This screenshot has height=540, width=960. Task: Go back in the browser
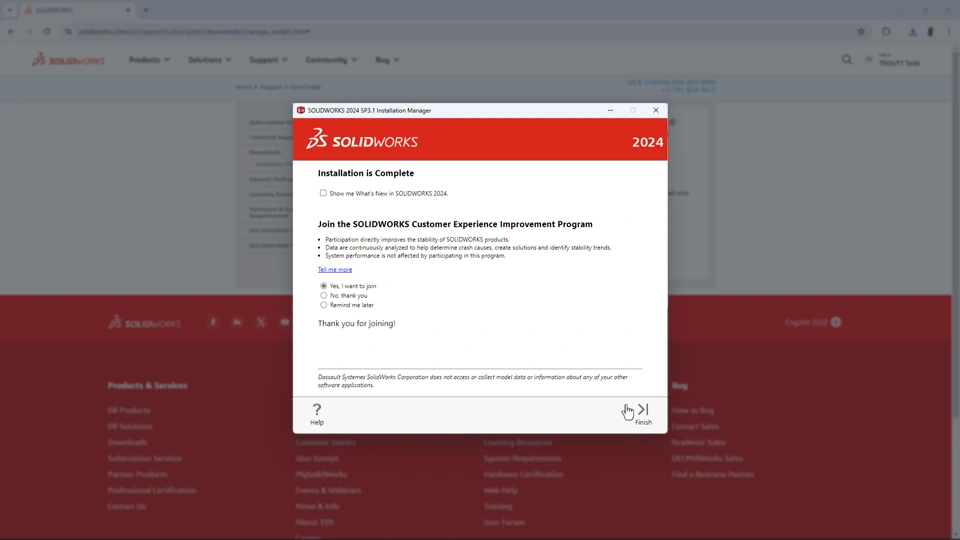click(11, 31)
